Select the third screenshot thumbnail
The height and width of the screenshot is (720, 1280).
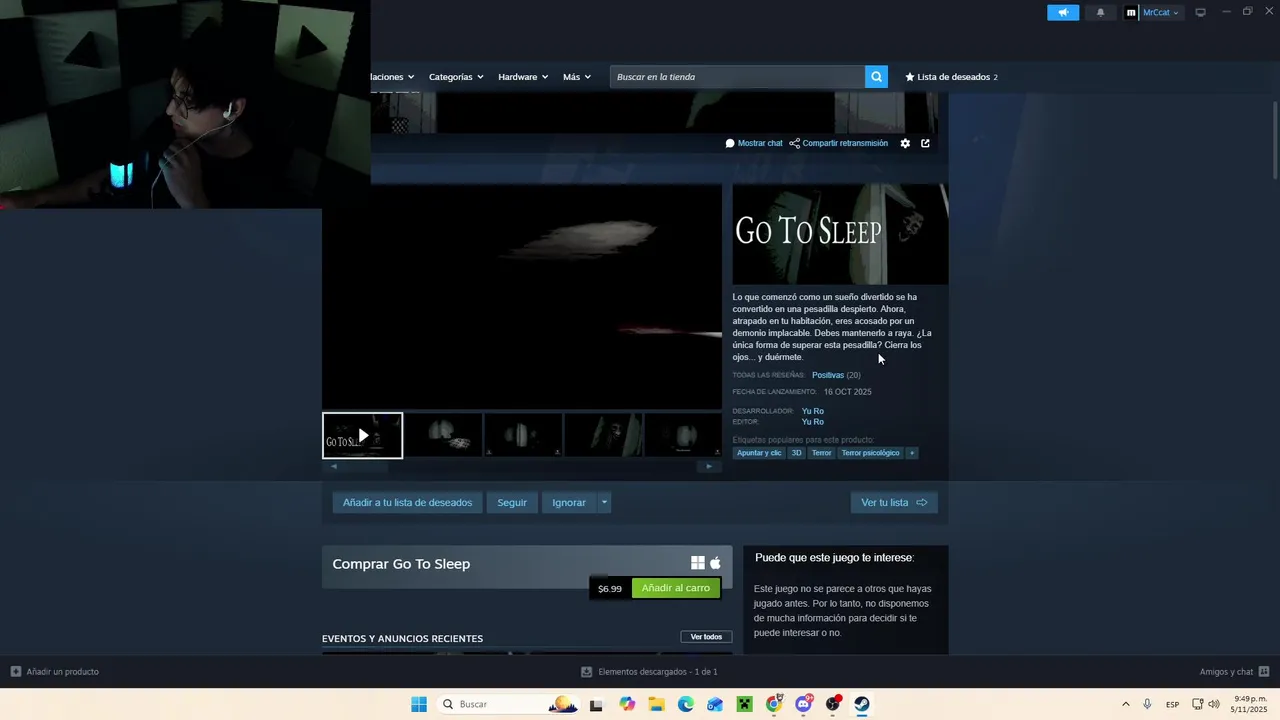pos(523,435)
